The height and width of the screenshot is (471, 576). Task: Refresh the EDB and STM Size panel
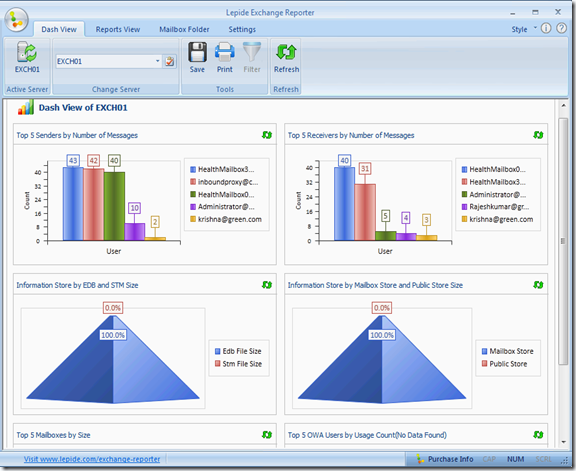[x=267, y=285]
